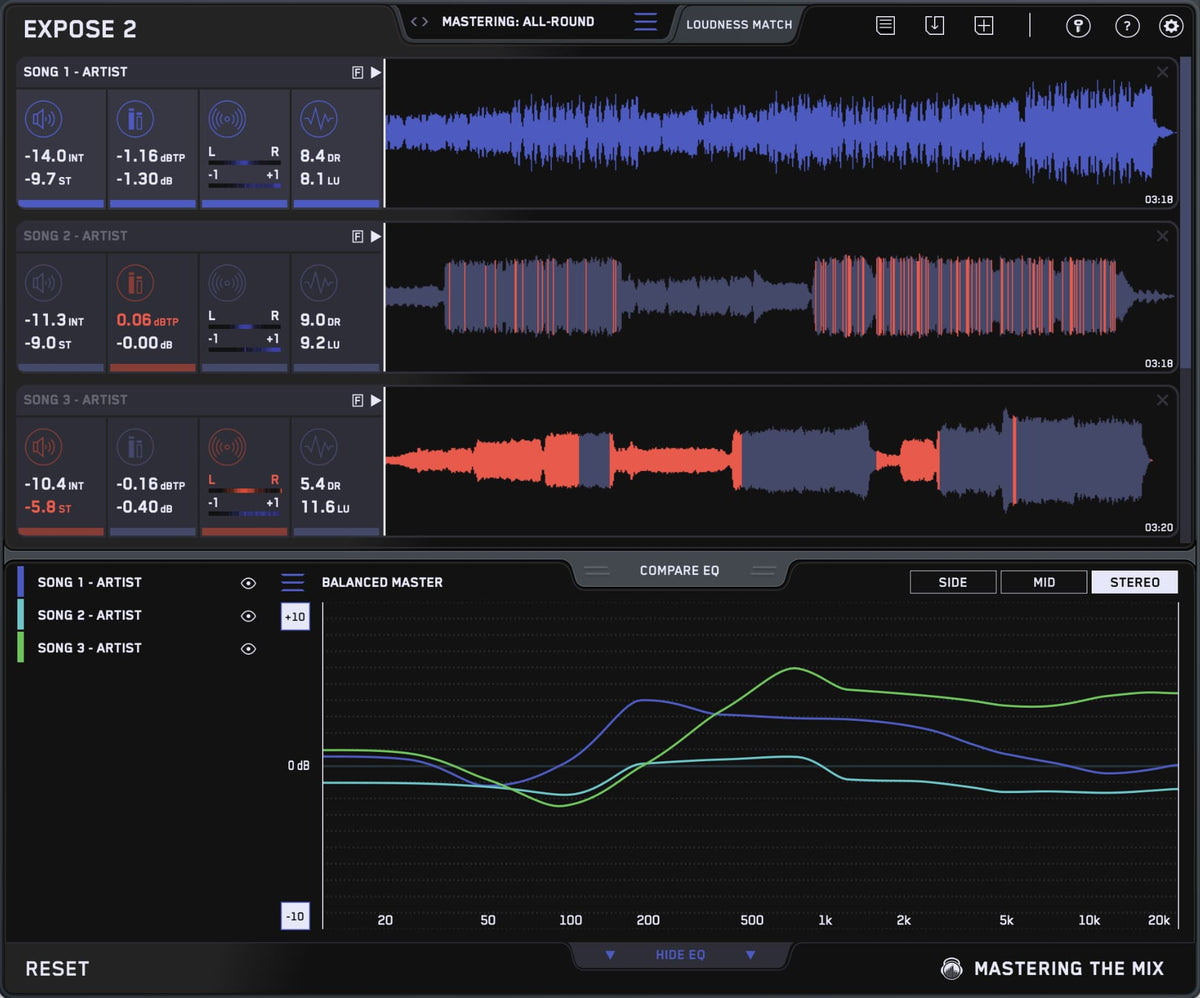The width and height of the screenshot is (1200, 998).
Task: Open Expose 2 settings gear
Action: click(1171, 26)
